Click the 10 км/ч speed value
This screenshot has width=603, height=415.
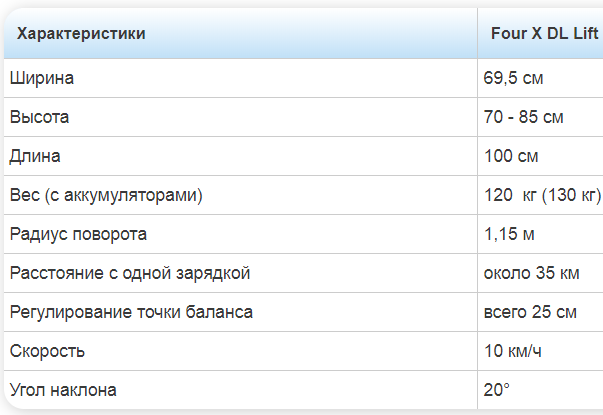coord(513,351)
